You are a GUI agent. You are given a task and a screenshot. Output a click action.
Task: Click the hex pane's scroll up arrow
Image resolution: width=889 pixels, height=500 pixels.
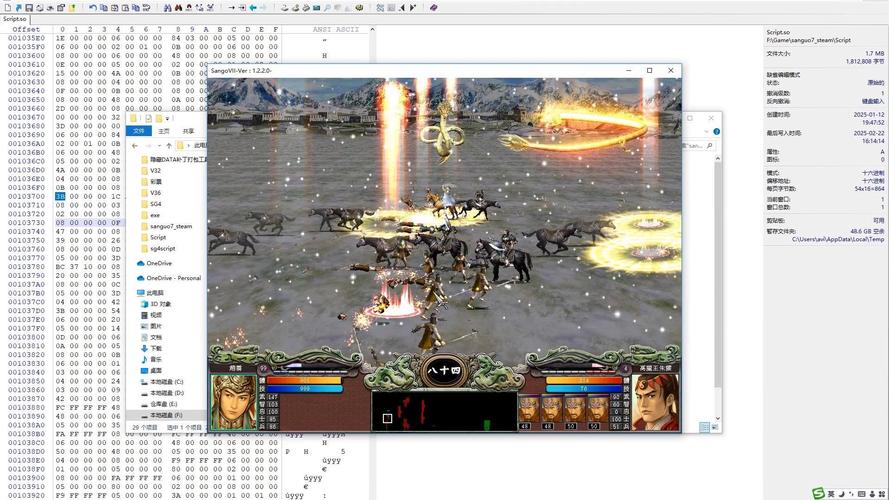(x=372, y=29)
